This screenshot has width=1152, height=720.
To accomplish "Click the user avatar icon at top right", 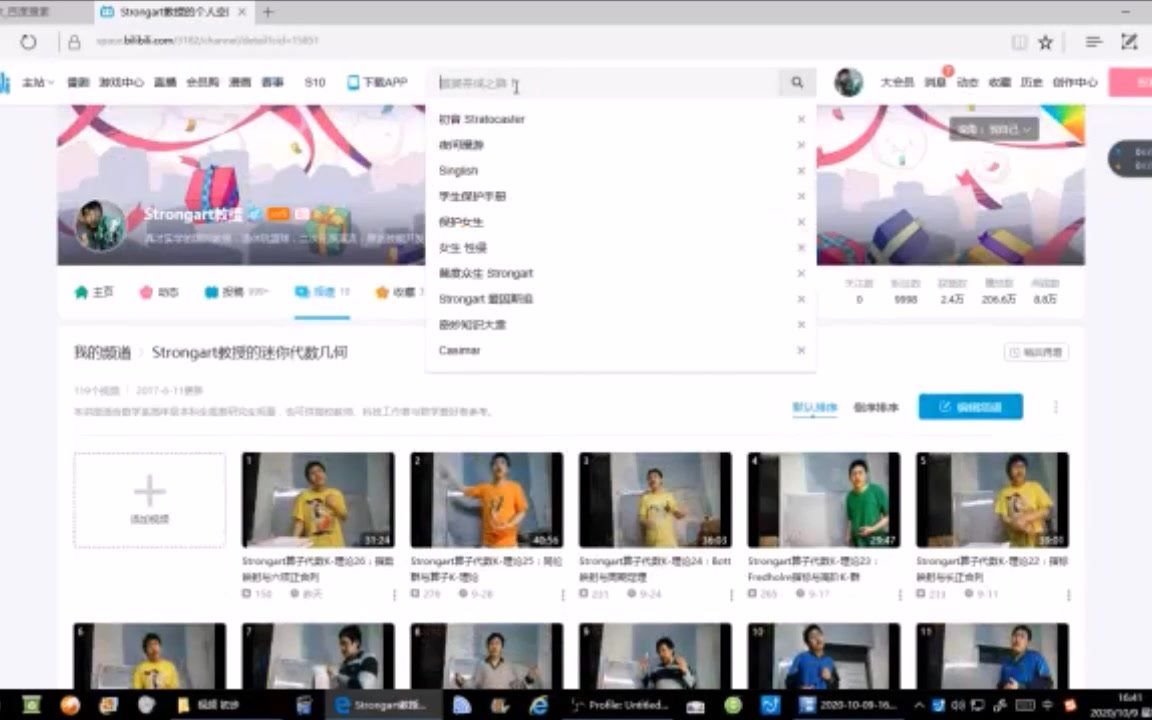I will pos(849,83).
